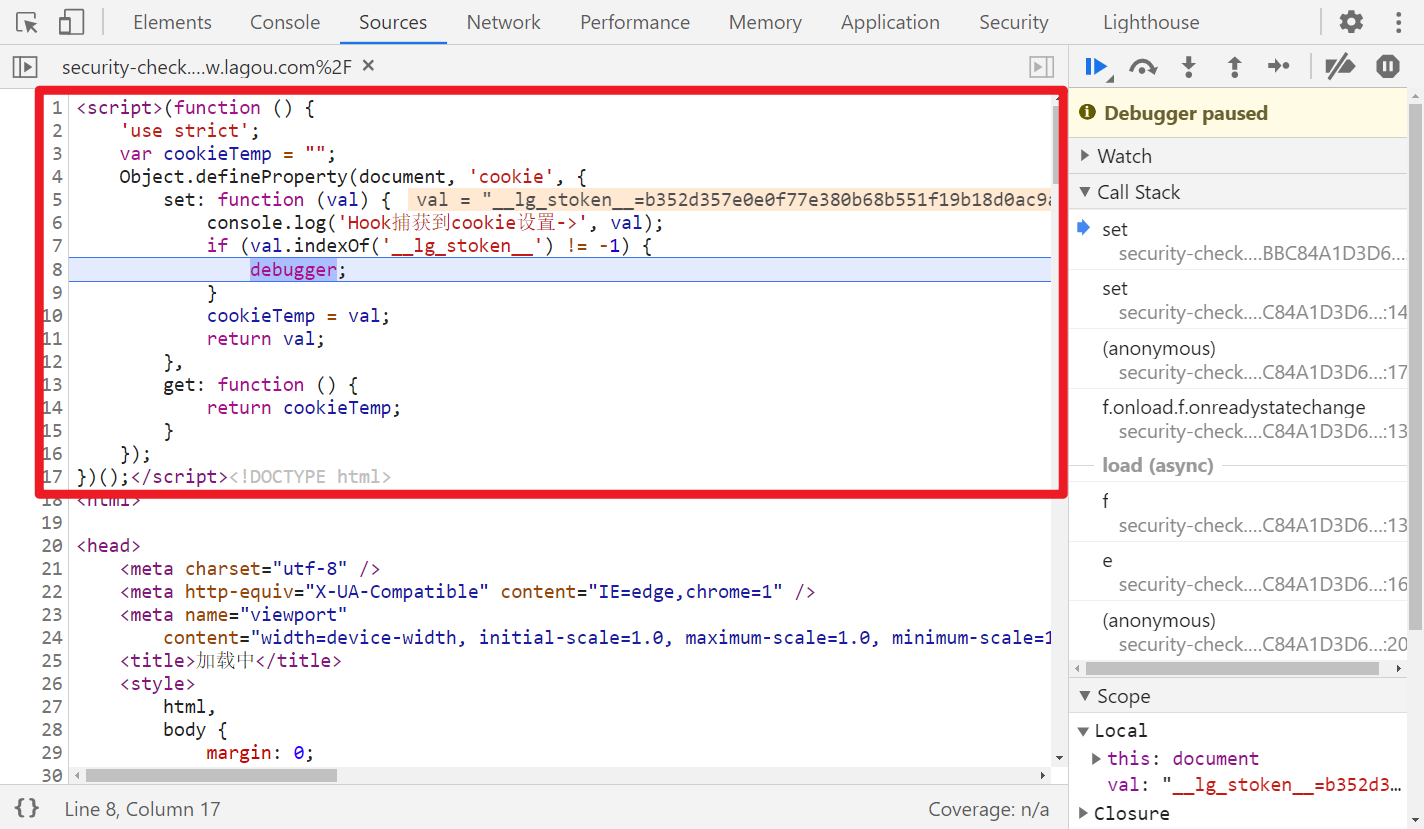Show the file navigator pane
The width and height of the screenshot is (1424, 829).
24,67
